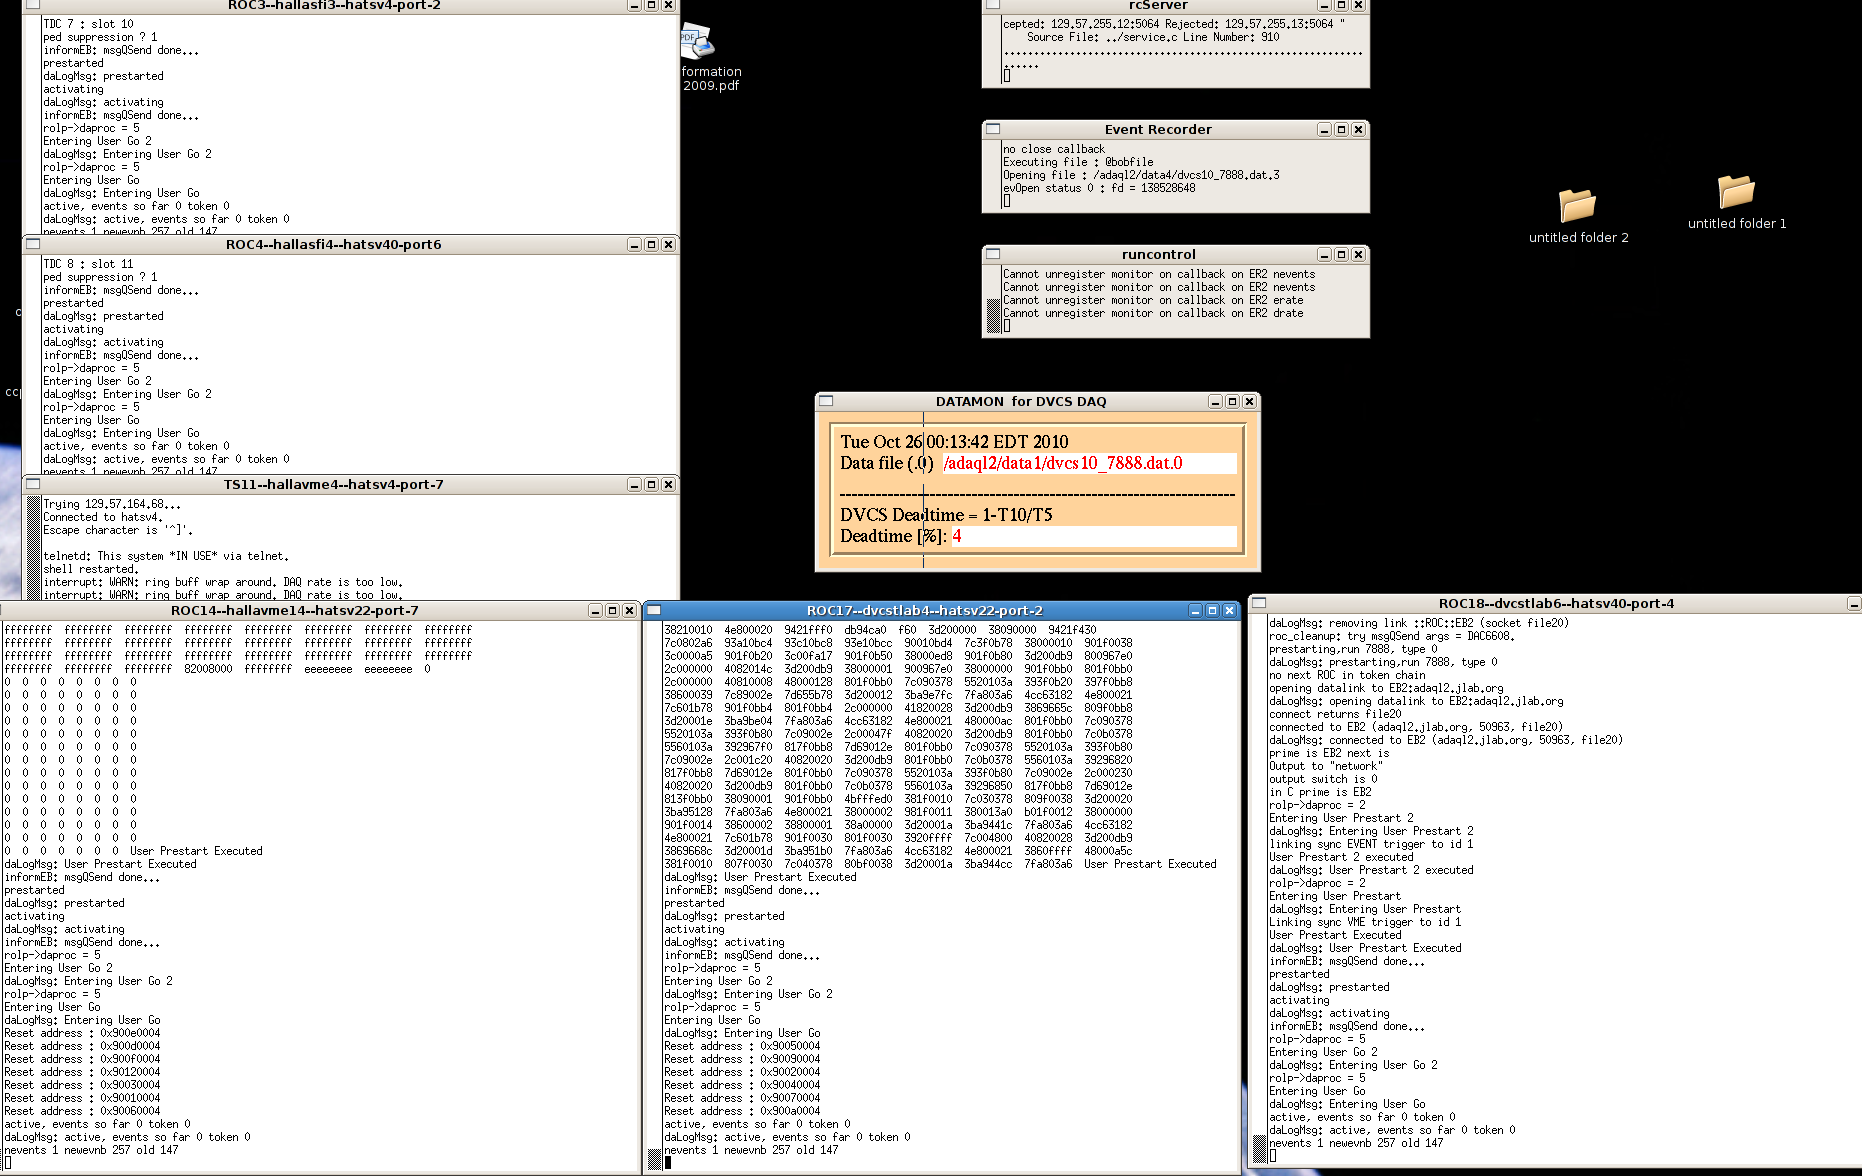Maximize the ROC17 terminal window
The width and height of the screenshot is (1862, 1176).
[x=1212, y=610]
